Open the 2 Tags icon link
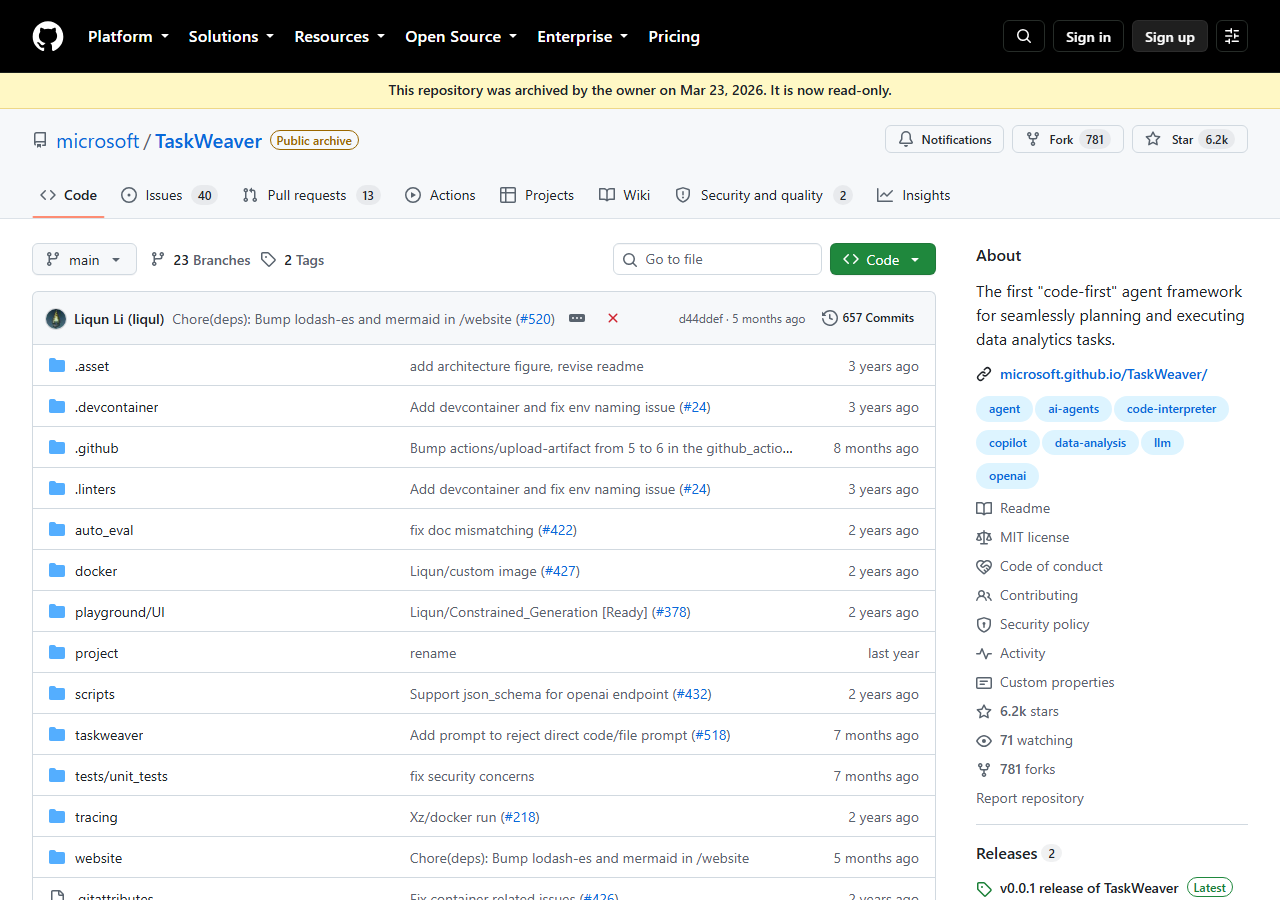1280x900 pixels. click(x=268, y=260)
